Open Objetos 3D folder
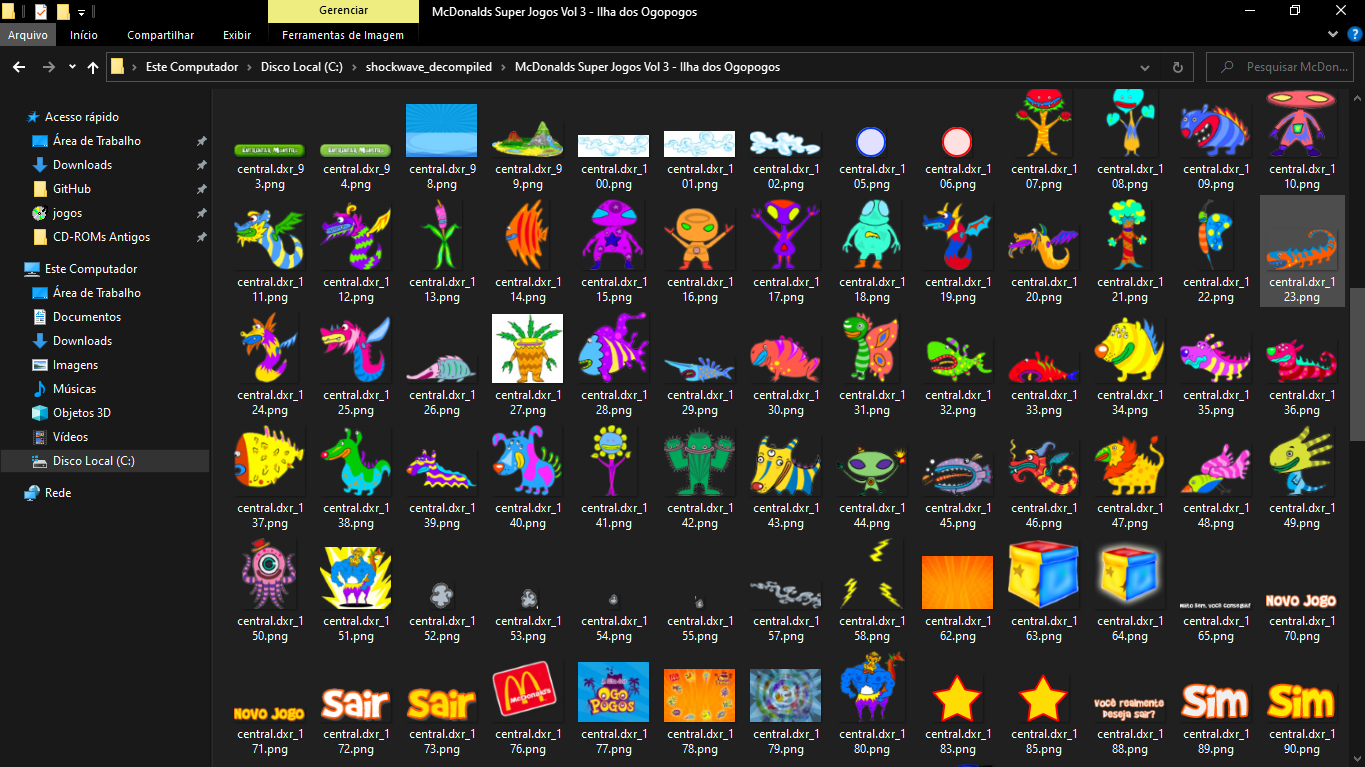1365x767 pixels. coord(81,413)
